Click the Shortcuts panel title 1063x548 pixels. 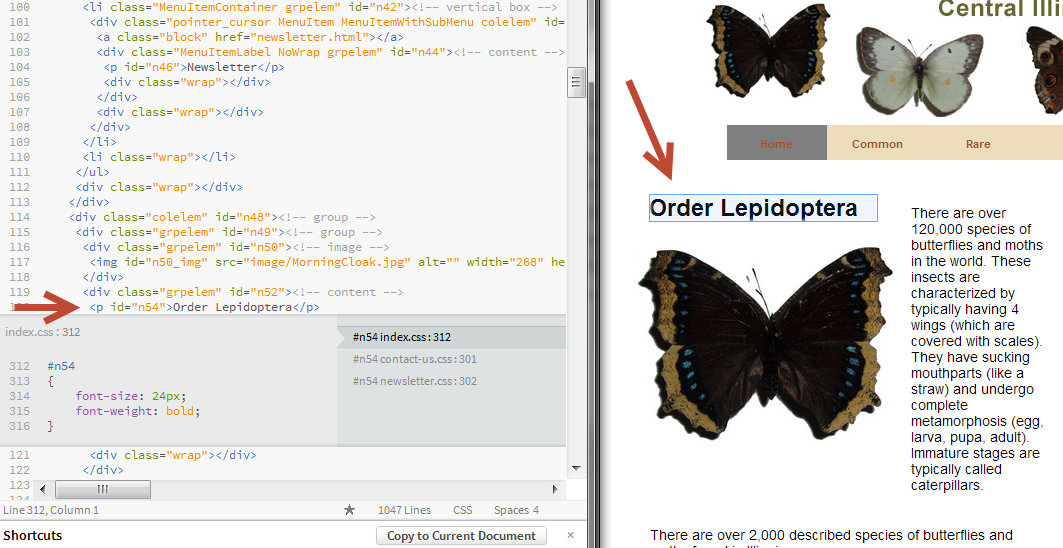coord(33,535)
